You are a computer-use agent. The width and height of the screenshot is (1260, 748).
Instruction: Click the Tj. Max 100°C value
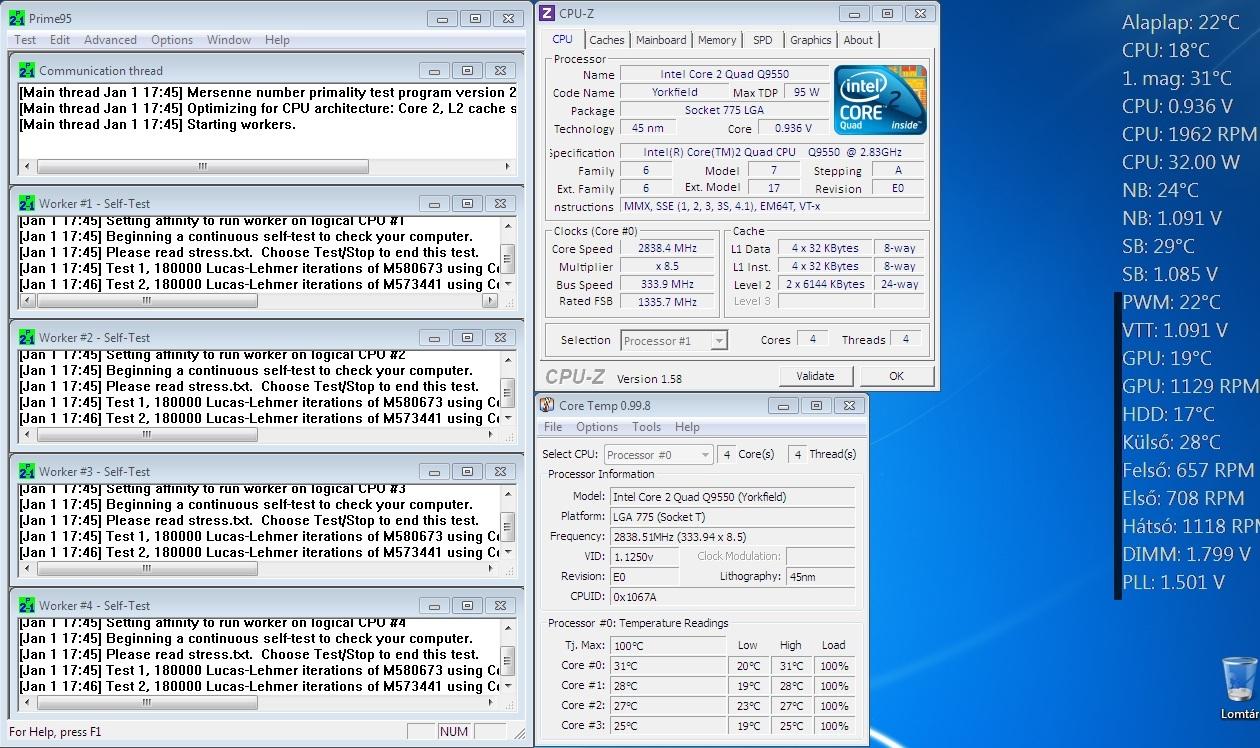coord(667,645)
